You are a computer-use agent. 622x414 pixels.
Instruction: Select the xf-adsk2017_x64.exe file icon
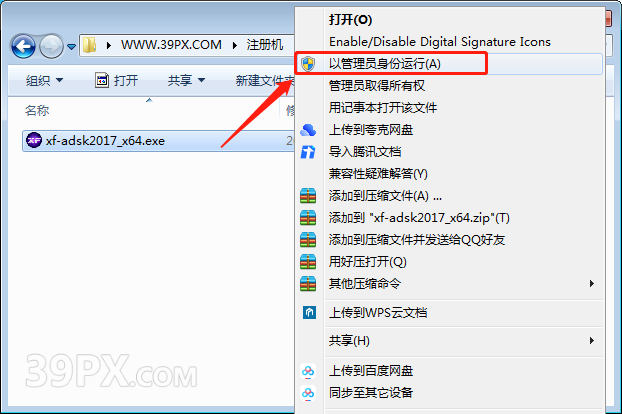coord(34,140)
